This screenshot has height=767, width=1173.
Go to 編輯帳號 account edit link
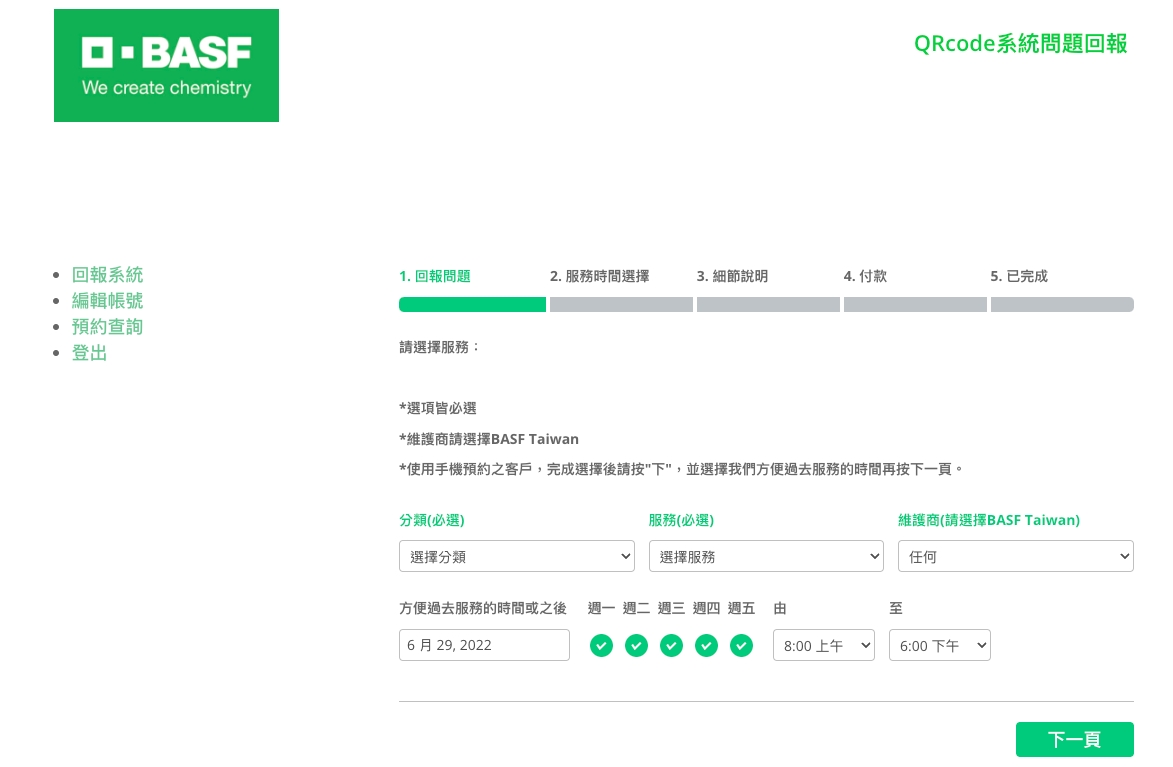(107, 301)
